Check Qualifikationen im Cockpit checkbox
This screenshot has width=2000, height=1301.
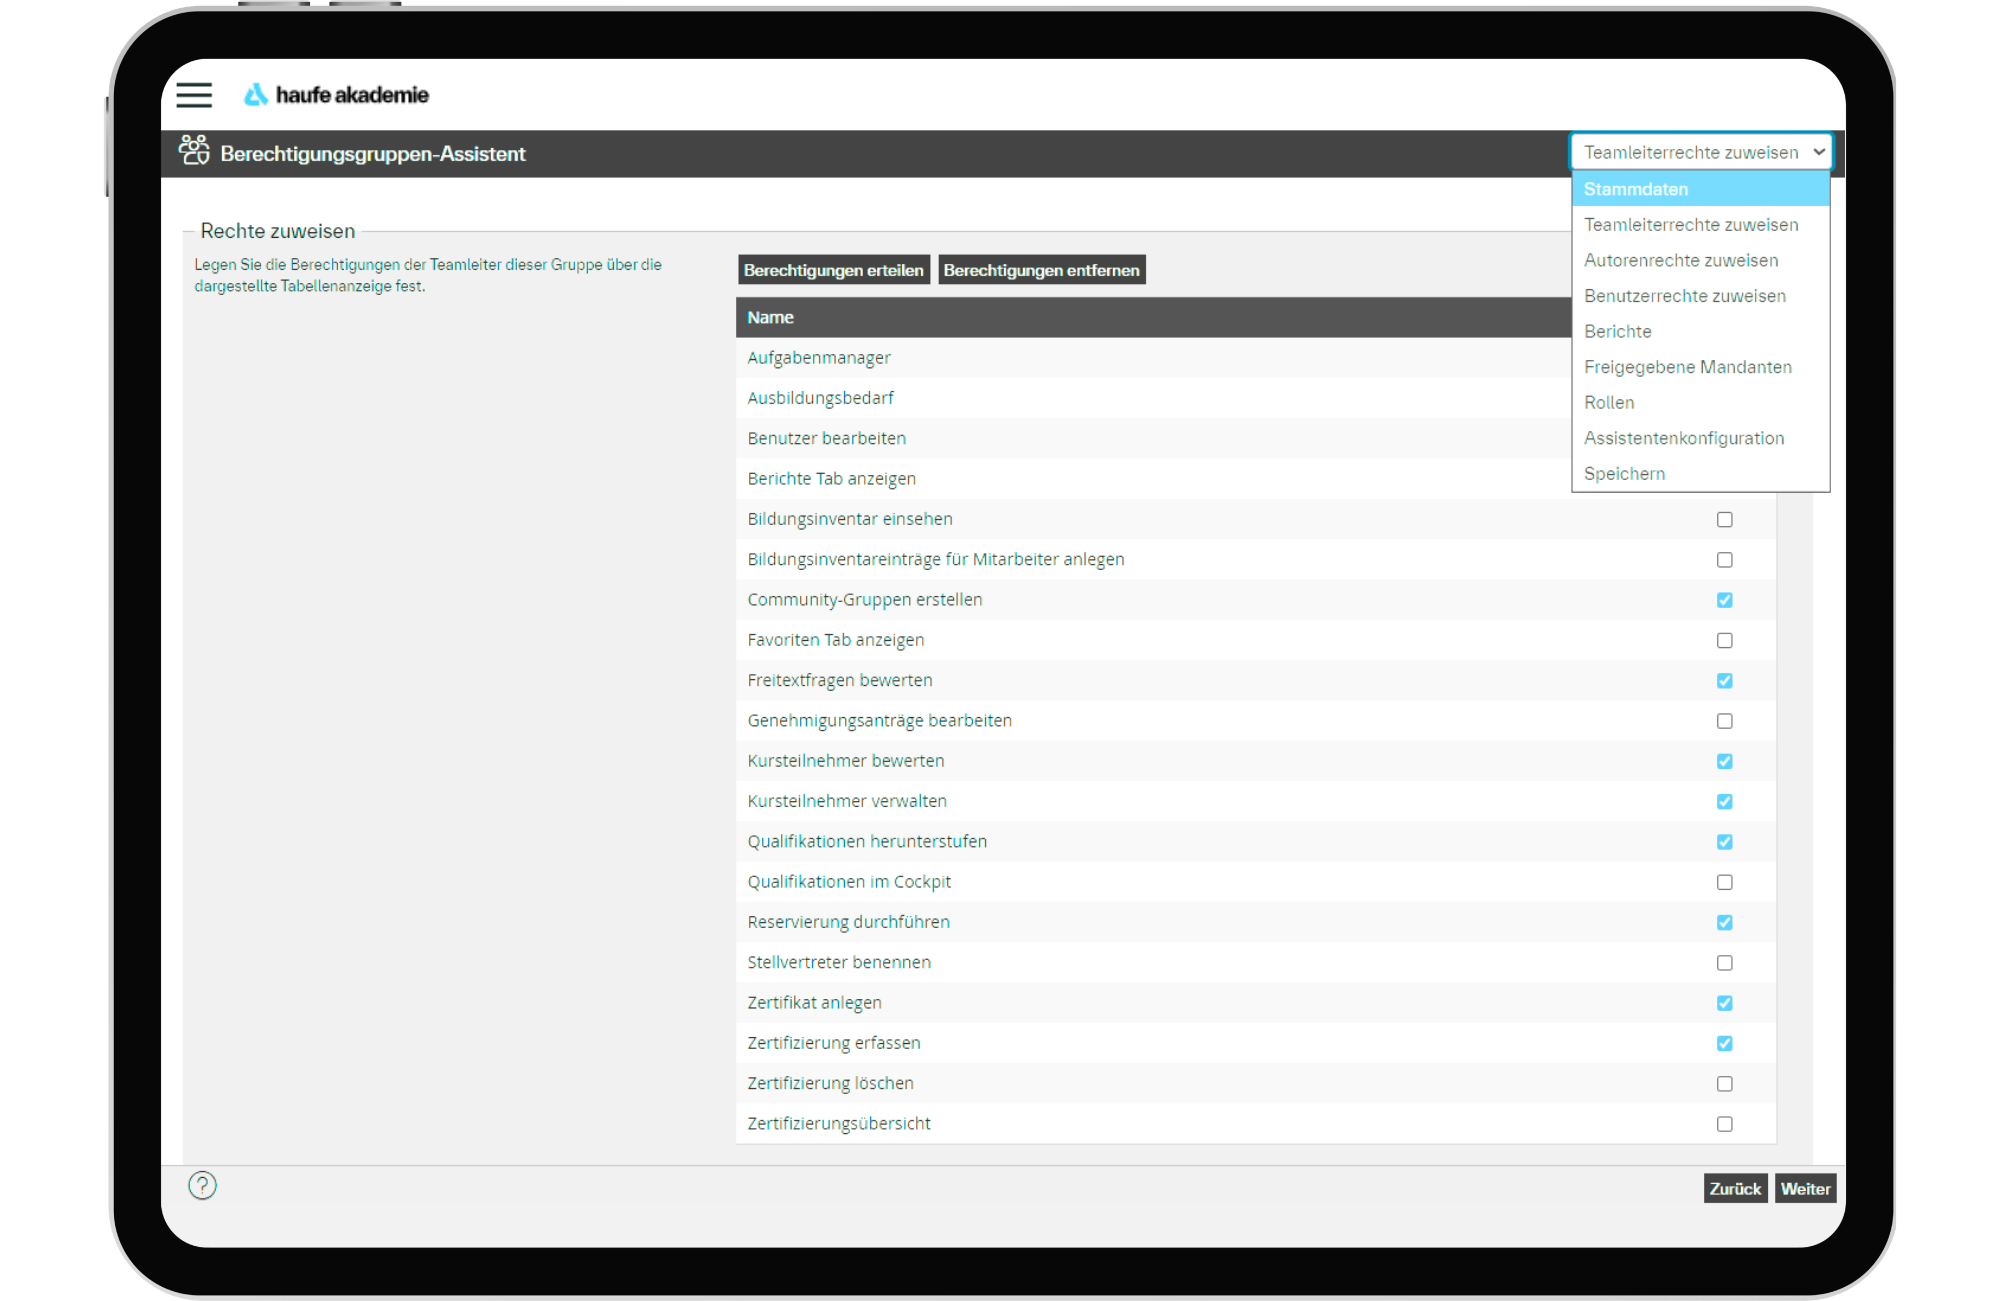pyautogui.click(x=1725, y=882)
